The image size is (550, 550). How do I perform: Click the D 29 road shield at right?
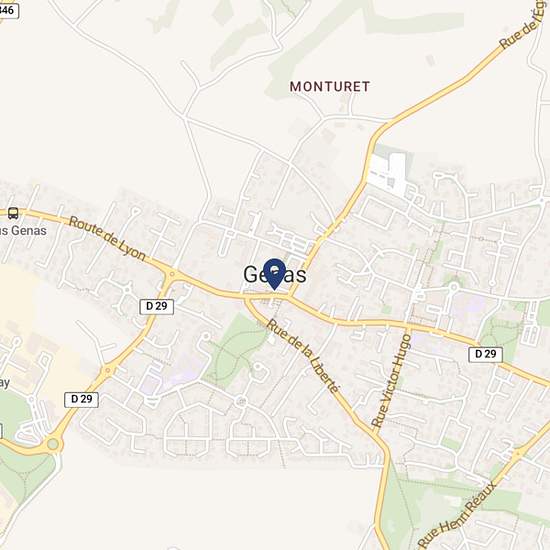[485, 354]
